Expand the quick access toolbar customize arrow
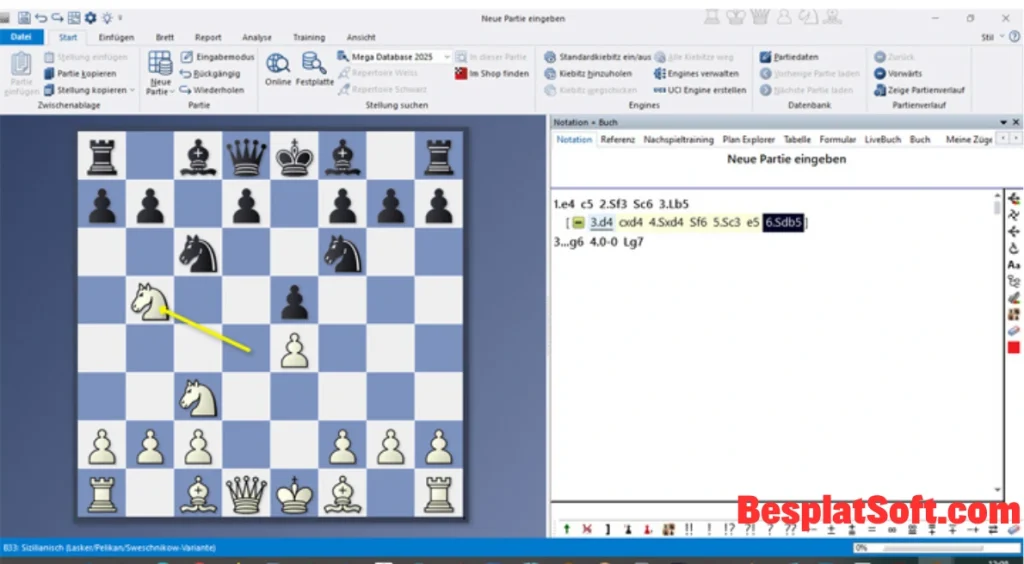 click(120, 18)
